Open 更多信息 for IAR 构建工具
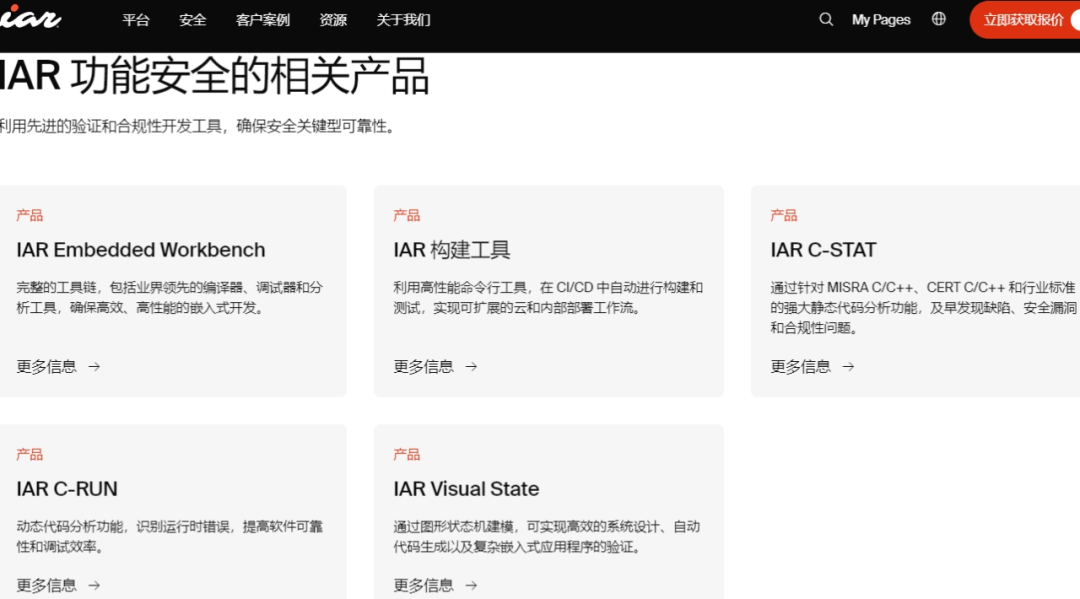This screenshot has width=1080, height=599. pyautogui.click(x=435, y=367)
